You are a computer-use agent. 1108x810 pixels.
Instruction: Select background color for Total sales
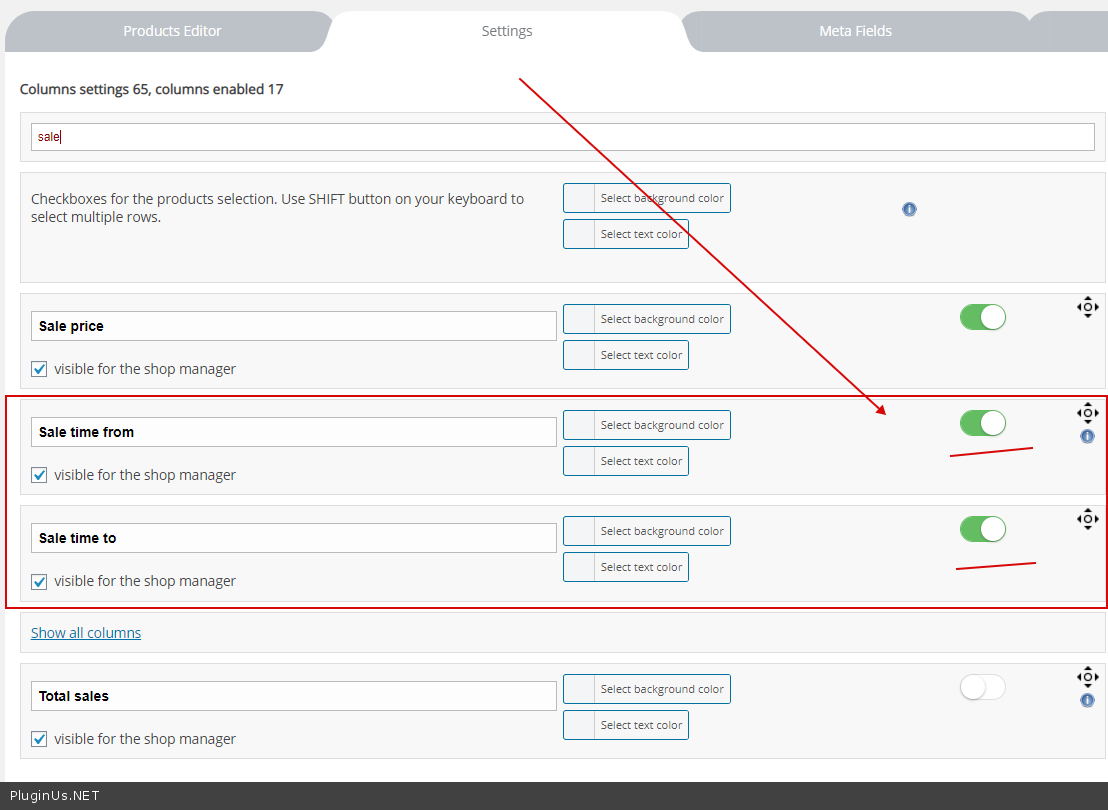coord(647,690)
